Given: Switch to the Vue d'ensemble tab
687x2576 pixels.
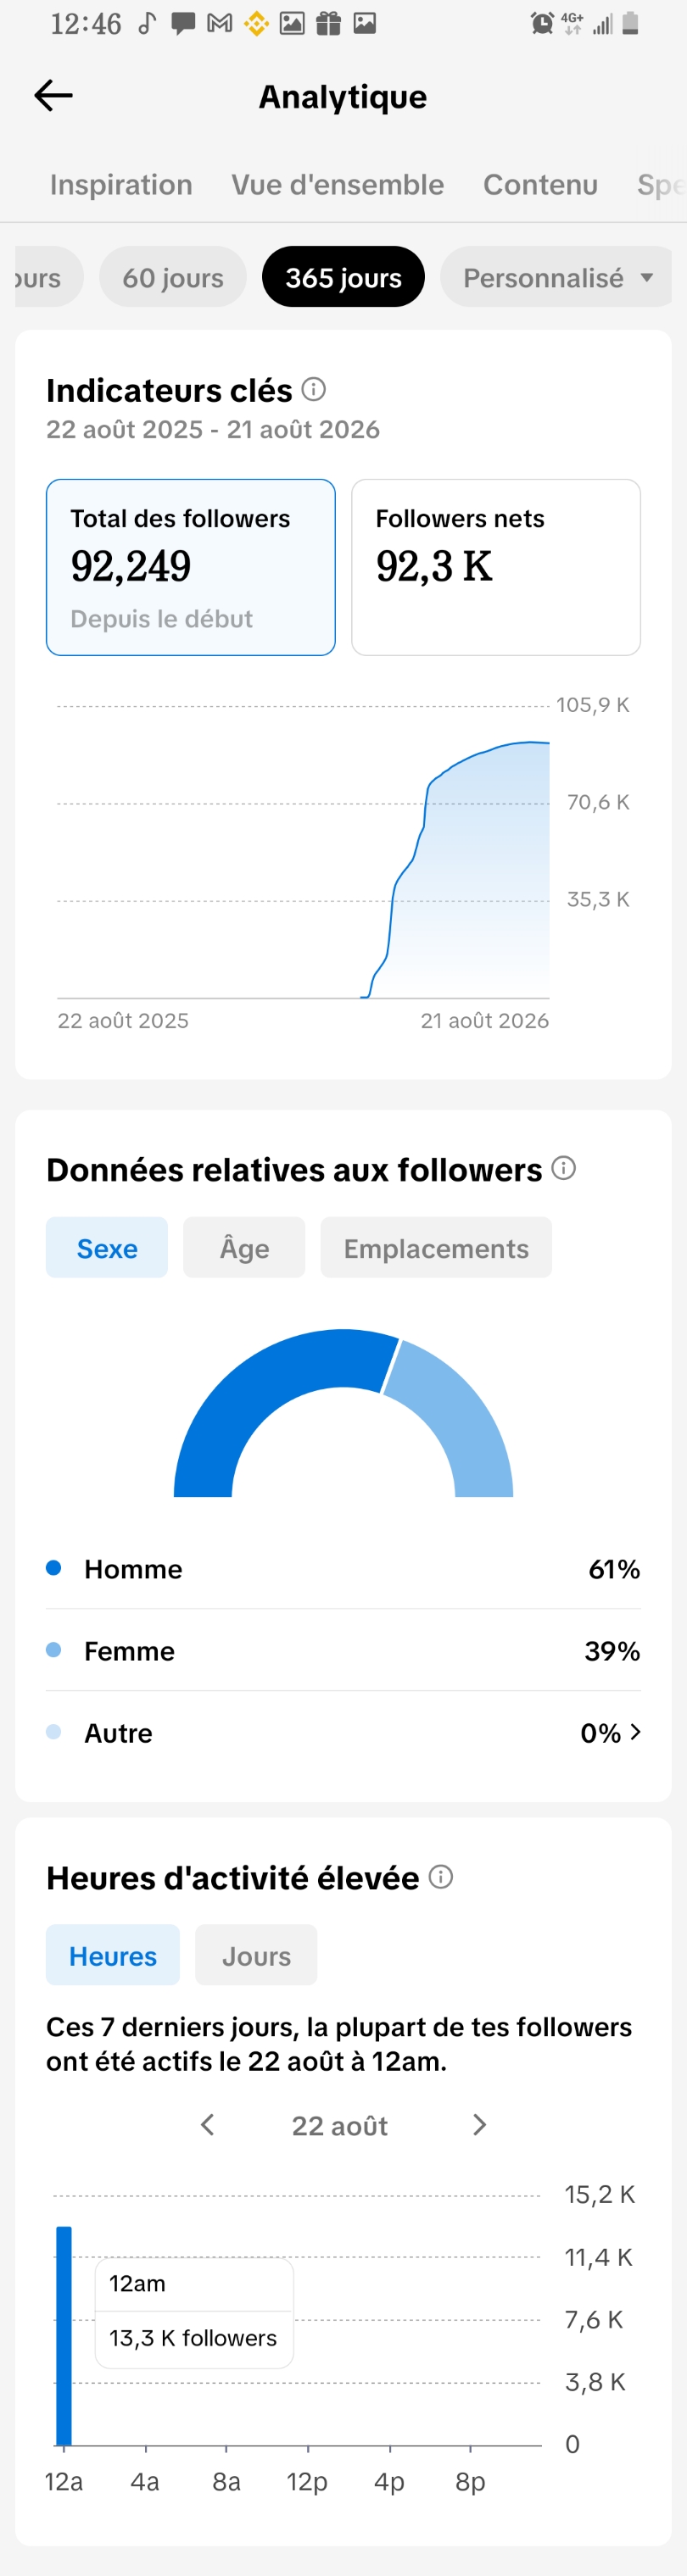Looking at the screenshot, I should click(x=337, y=185).
